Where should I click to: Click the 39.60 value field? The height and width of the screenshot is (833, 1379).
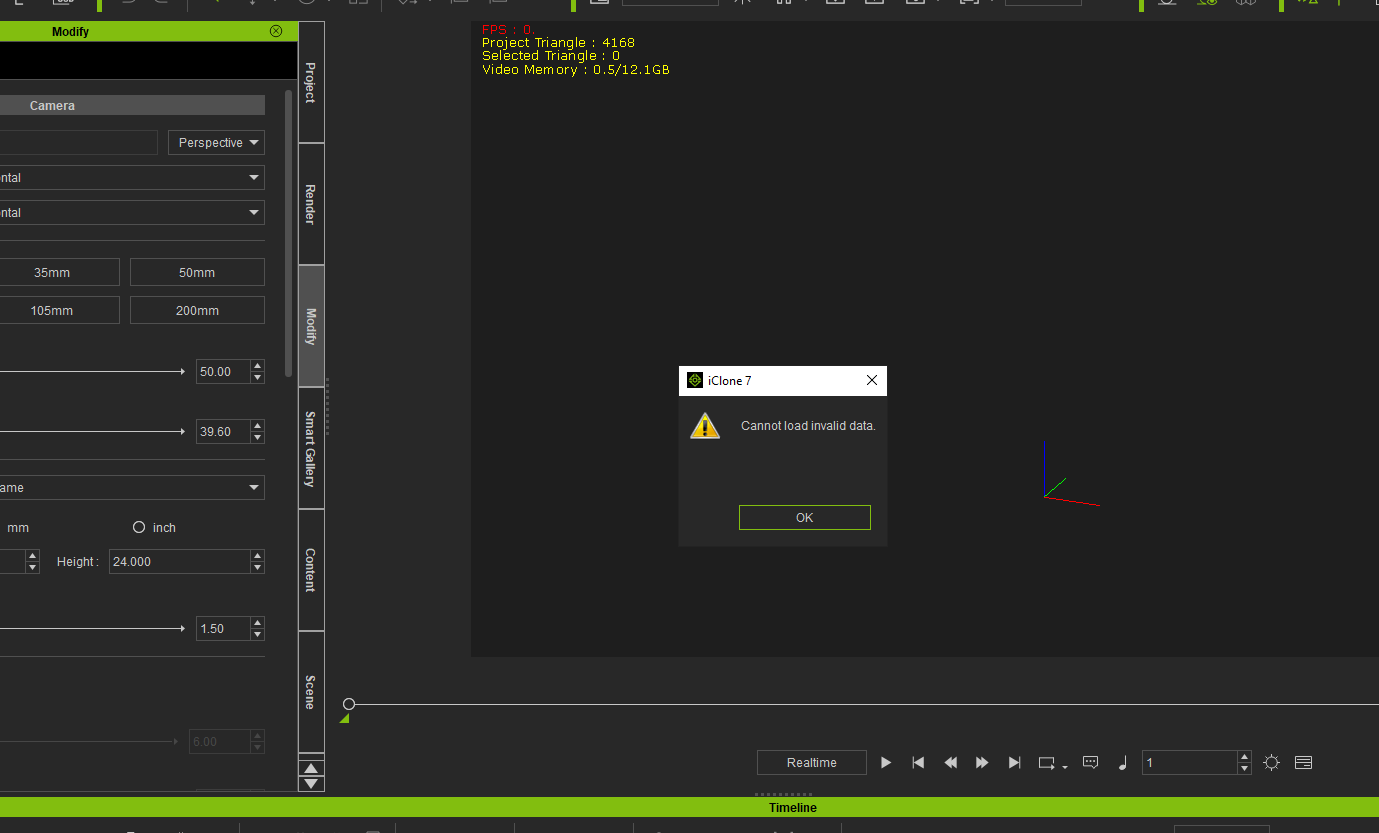click(223, 432)
